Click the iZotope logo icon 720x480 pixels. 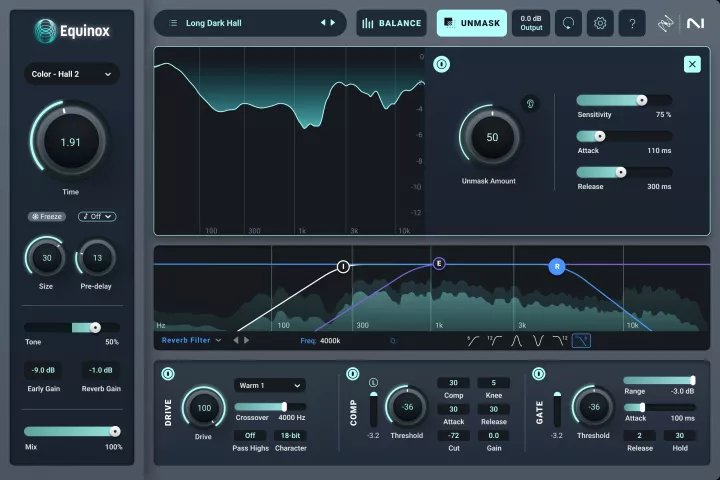pyautogui.click(x=665, y=23)
